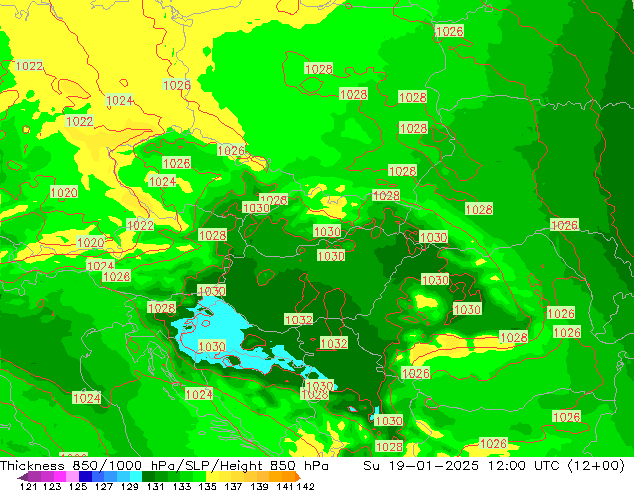
Task: Click the legend value '127'
Action: (104, 486)
